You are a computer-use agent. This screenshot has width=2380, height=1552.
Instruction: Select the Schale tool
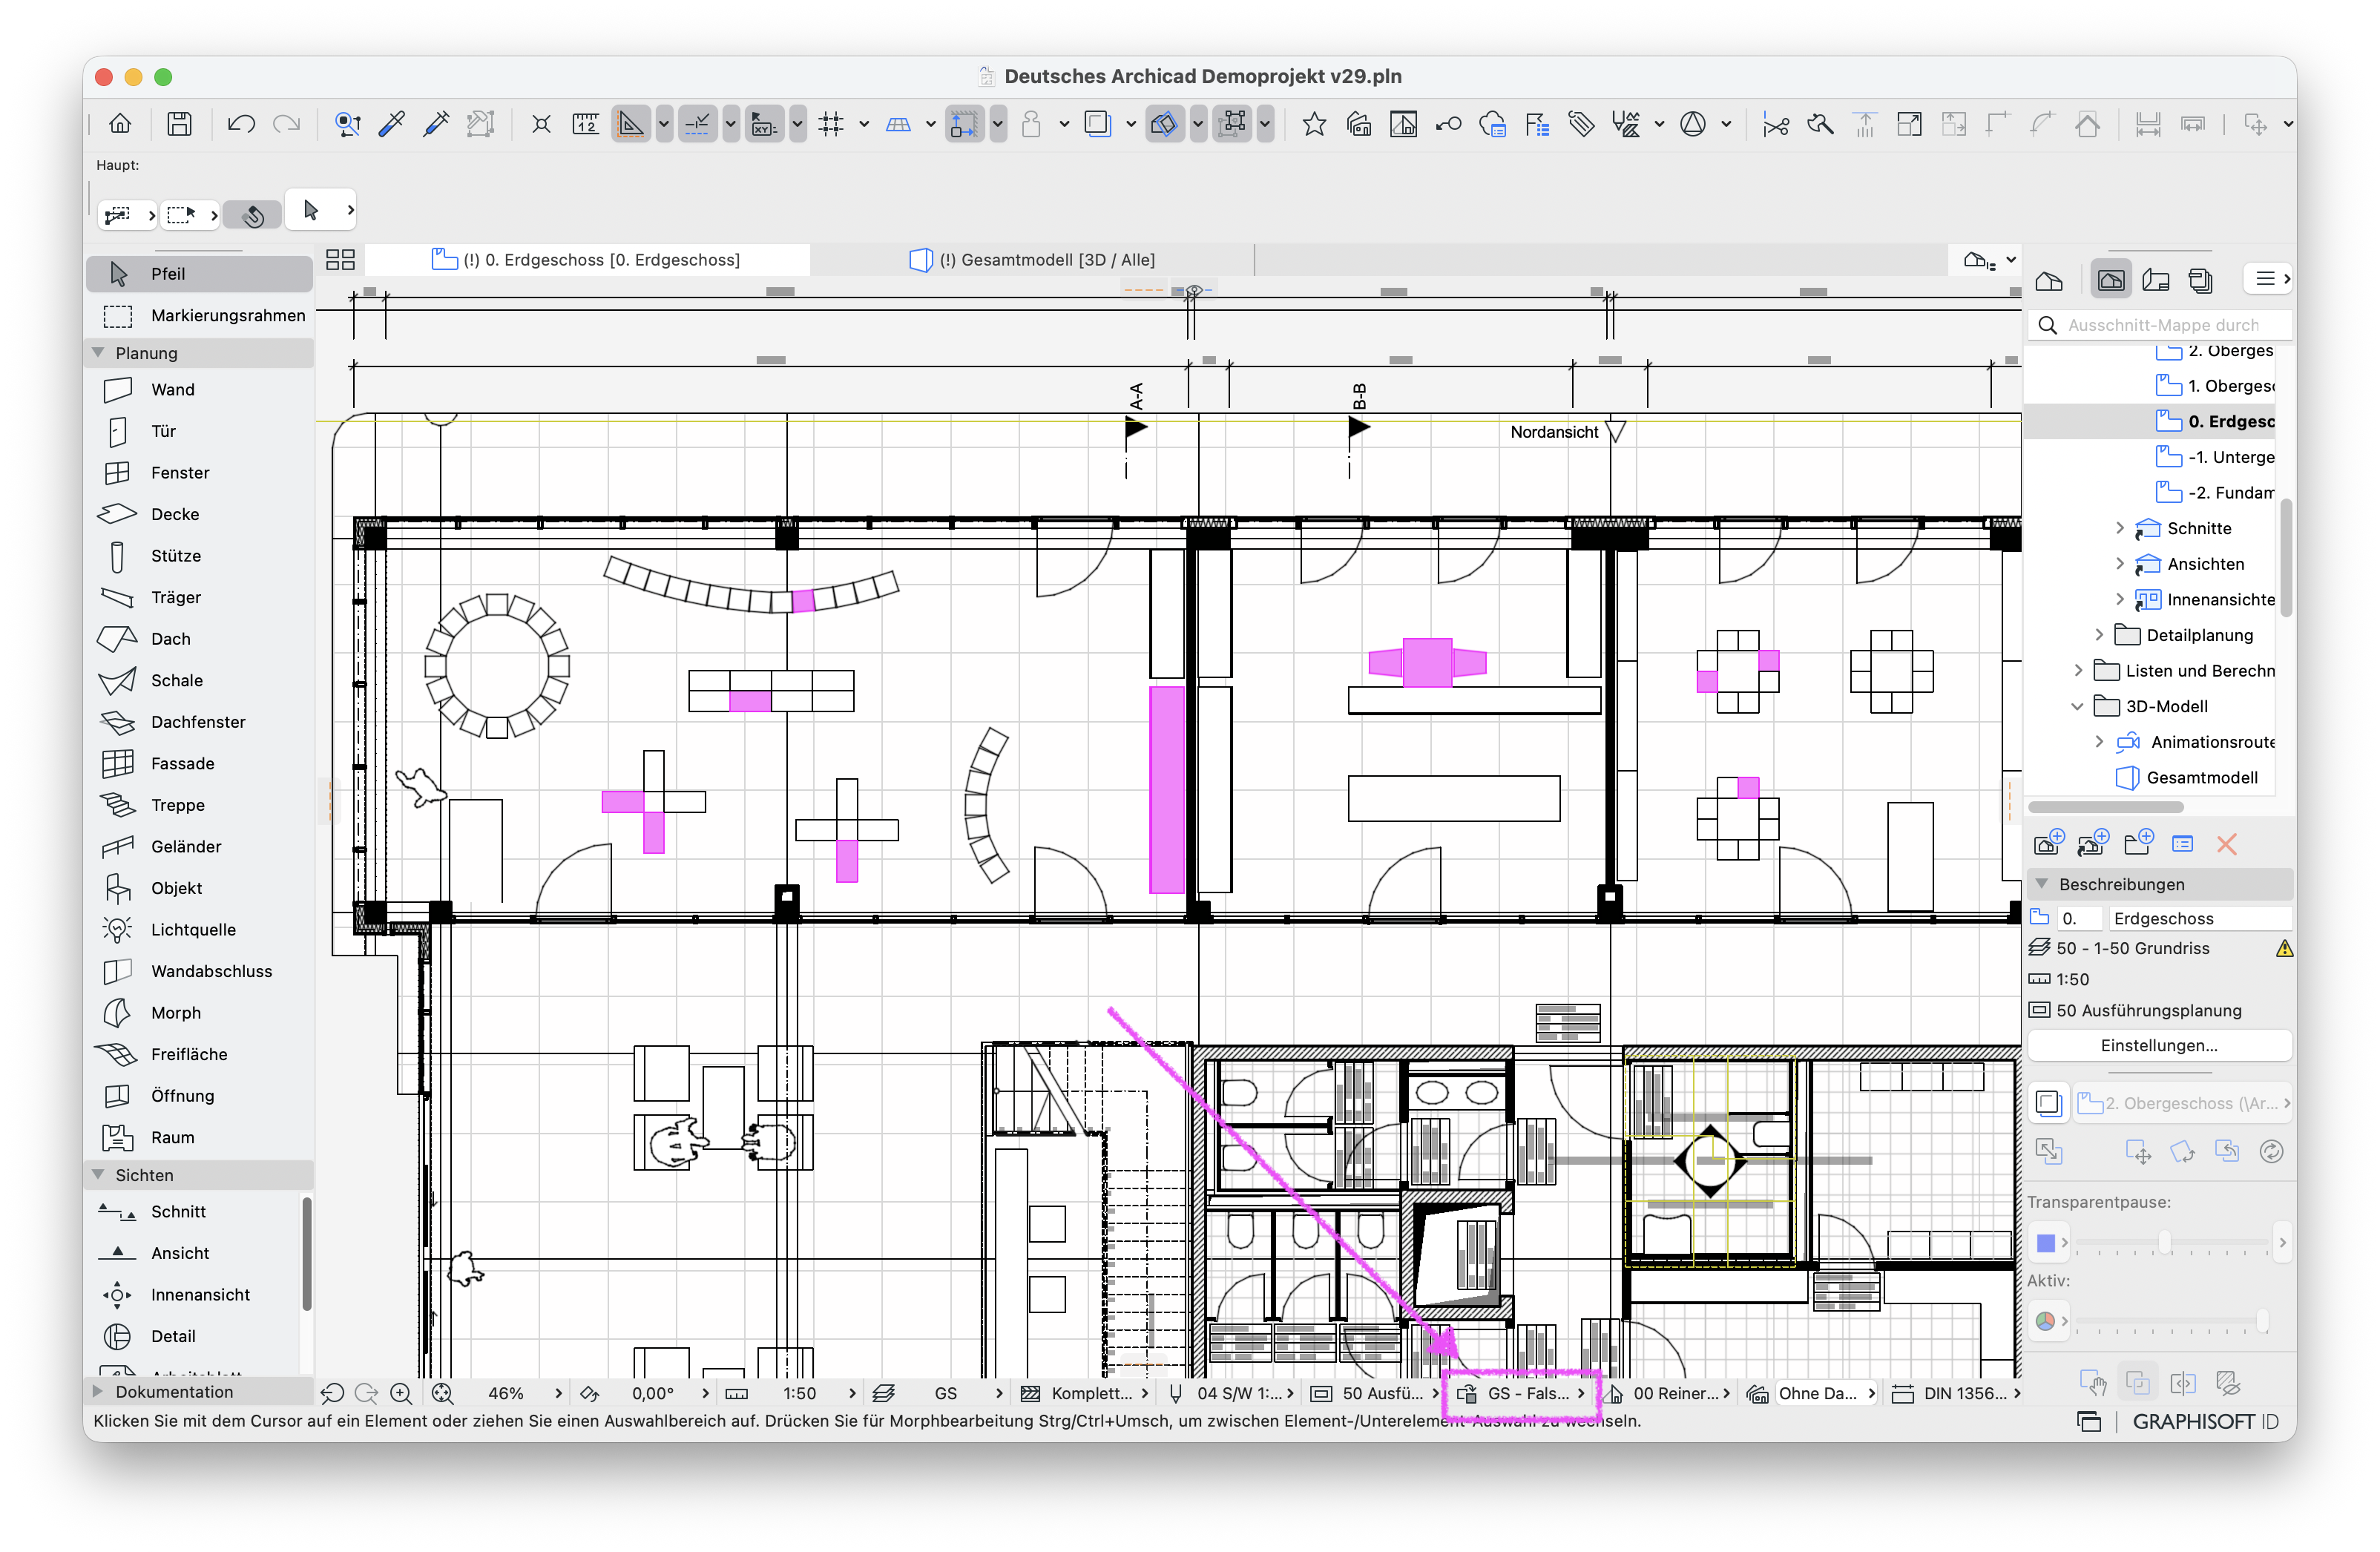[200, 680]
